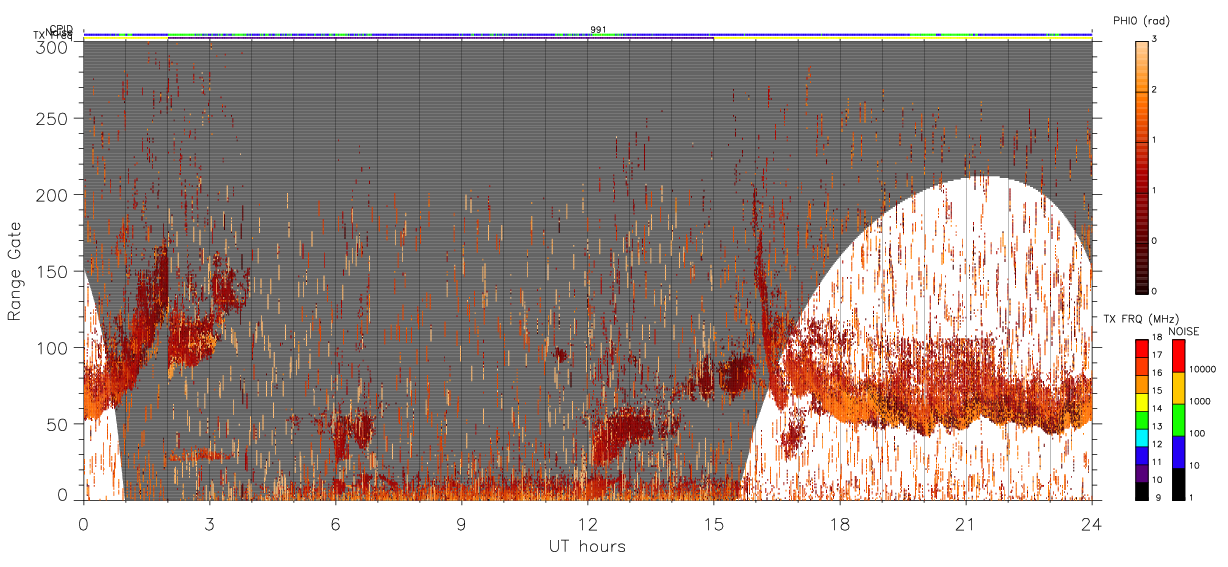Click the 12 tick label on UT hours axis
The height and width of the screenshot is (567, 1228).
[x=587, y=523]
